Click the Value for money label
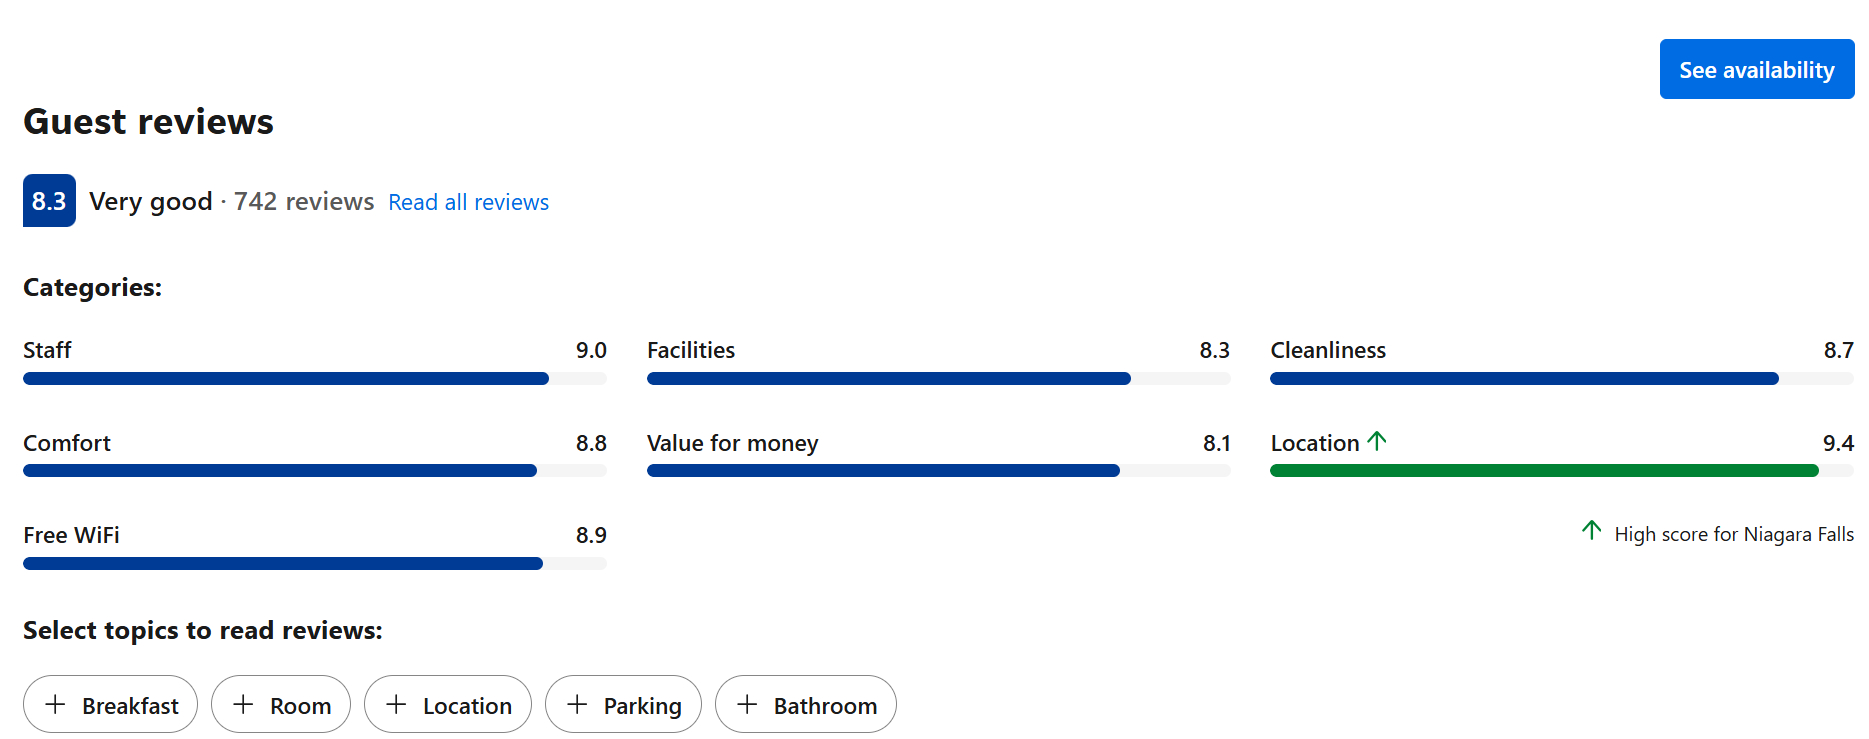Screen dimensions: 1869x739 pyautogui.click(x=732, y=443)
